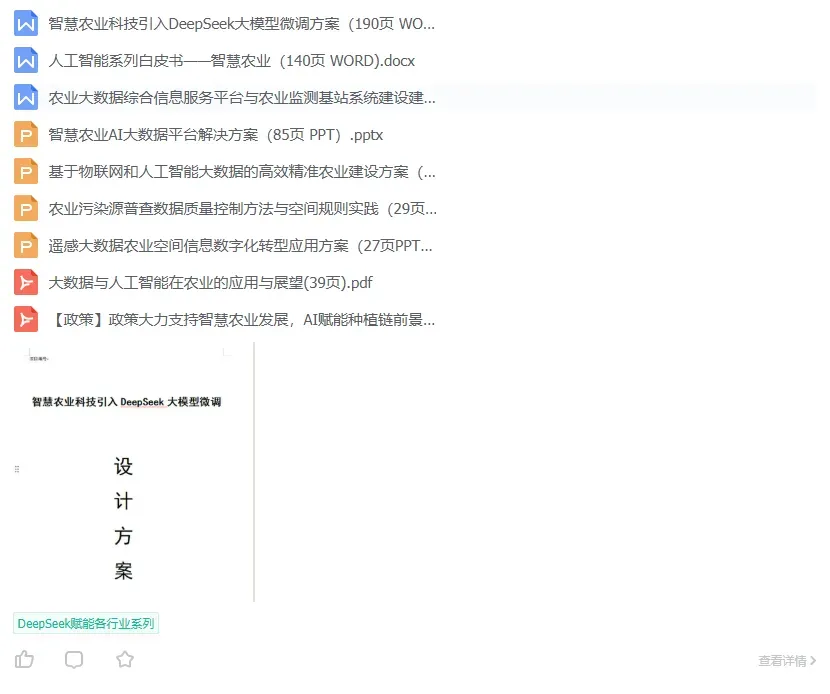Image resolution: width=830 pixels, height=694 pixels.
Task: Click the Word icon beside 农业大数据综合信息服务平台 file
Action: (x=25, y=98)
